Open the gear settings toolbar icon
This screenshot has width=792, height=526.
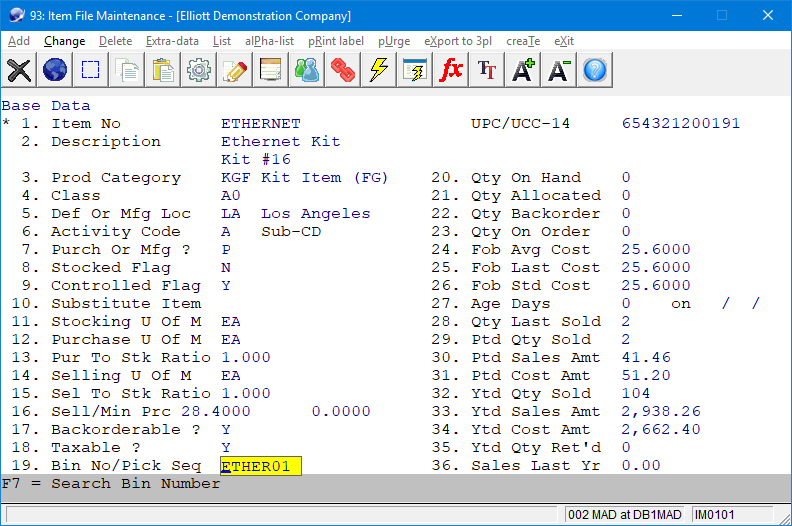(x=199, y=70)
